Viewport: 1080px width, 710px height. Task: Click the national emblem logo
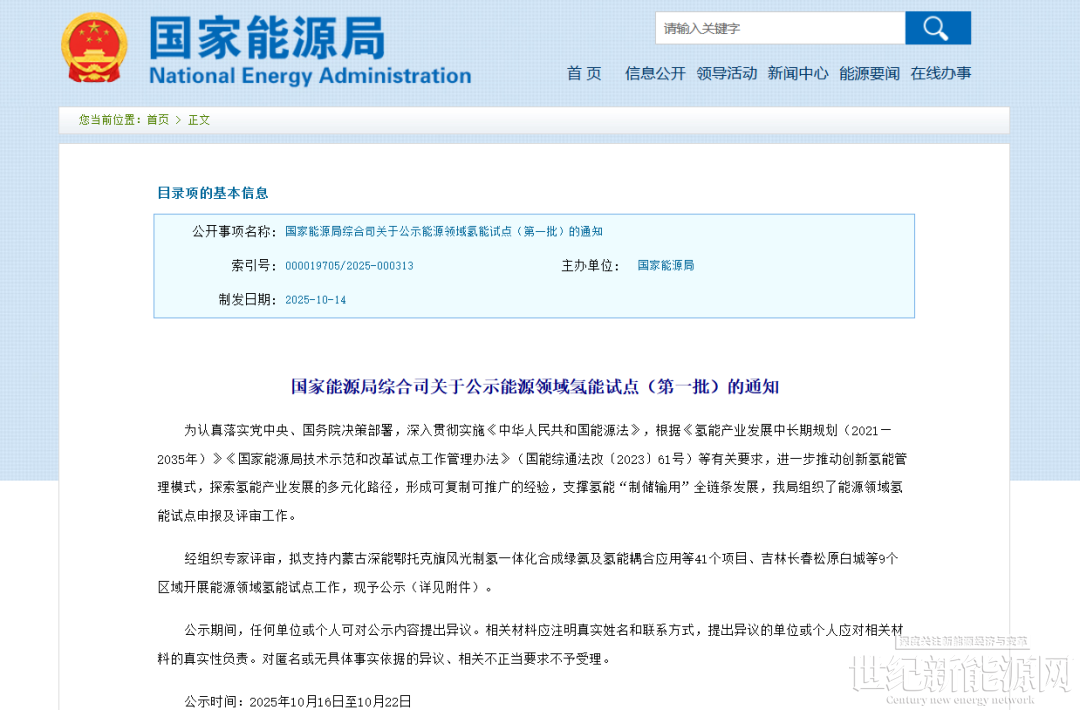coord(94,49)
